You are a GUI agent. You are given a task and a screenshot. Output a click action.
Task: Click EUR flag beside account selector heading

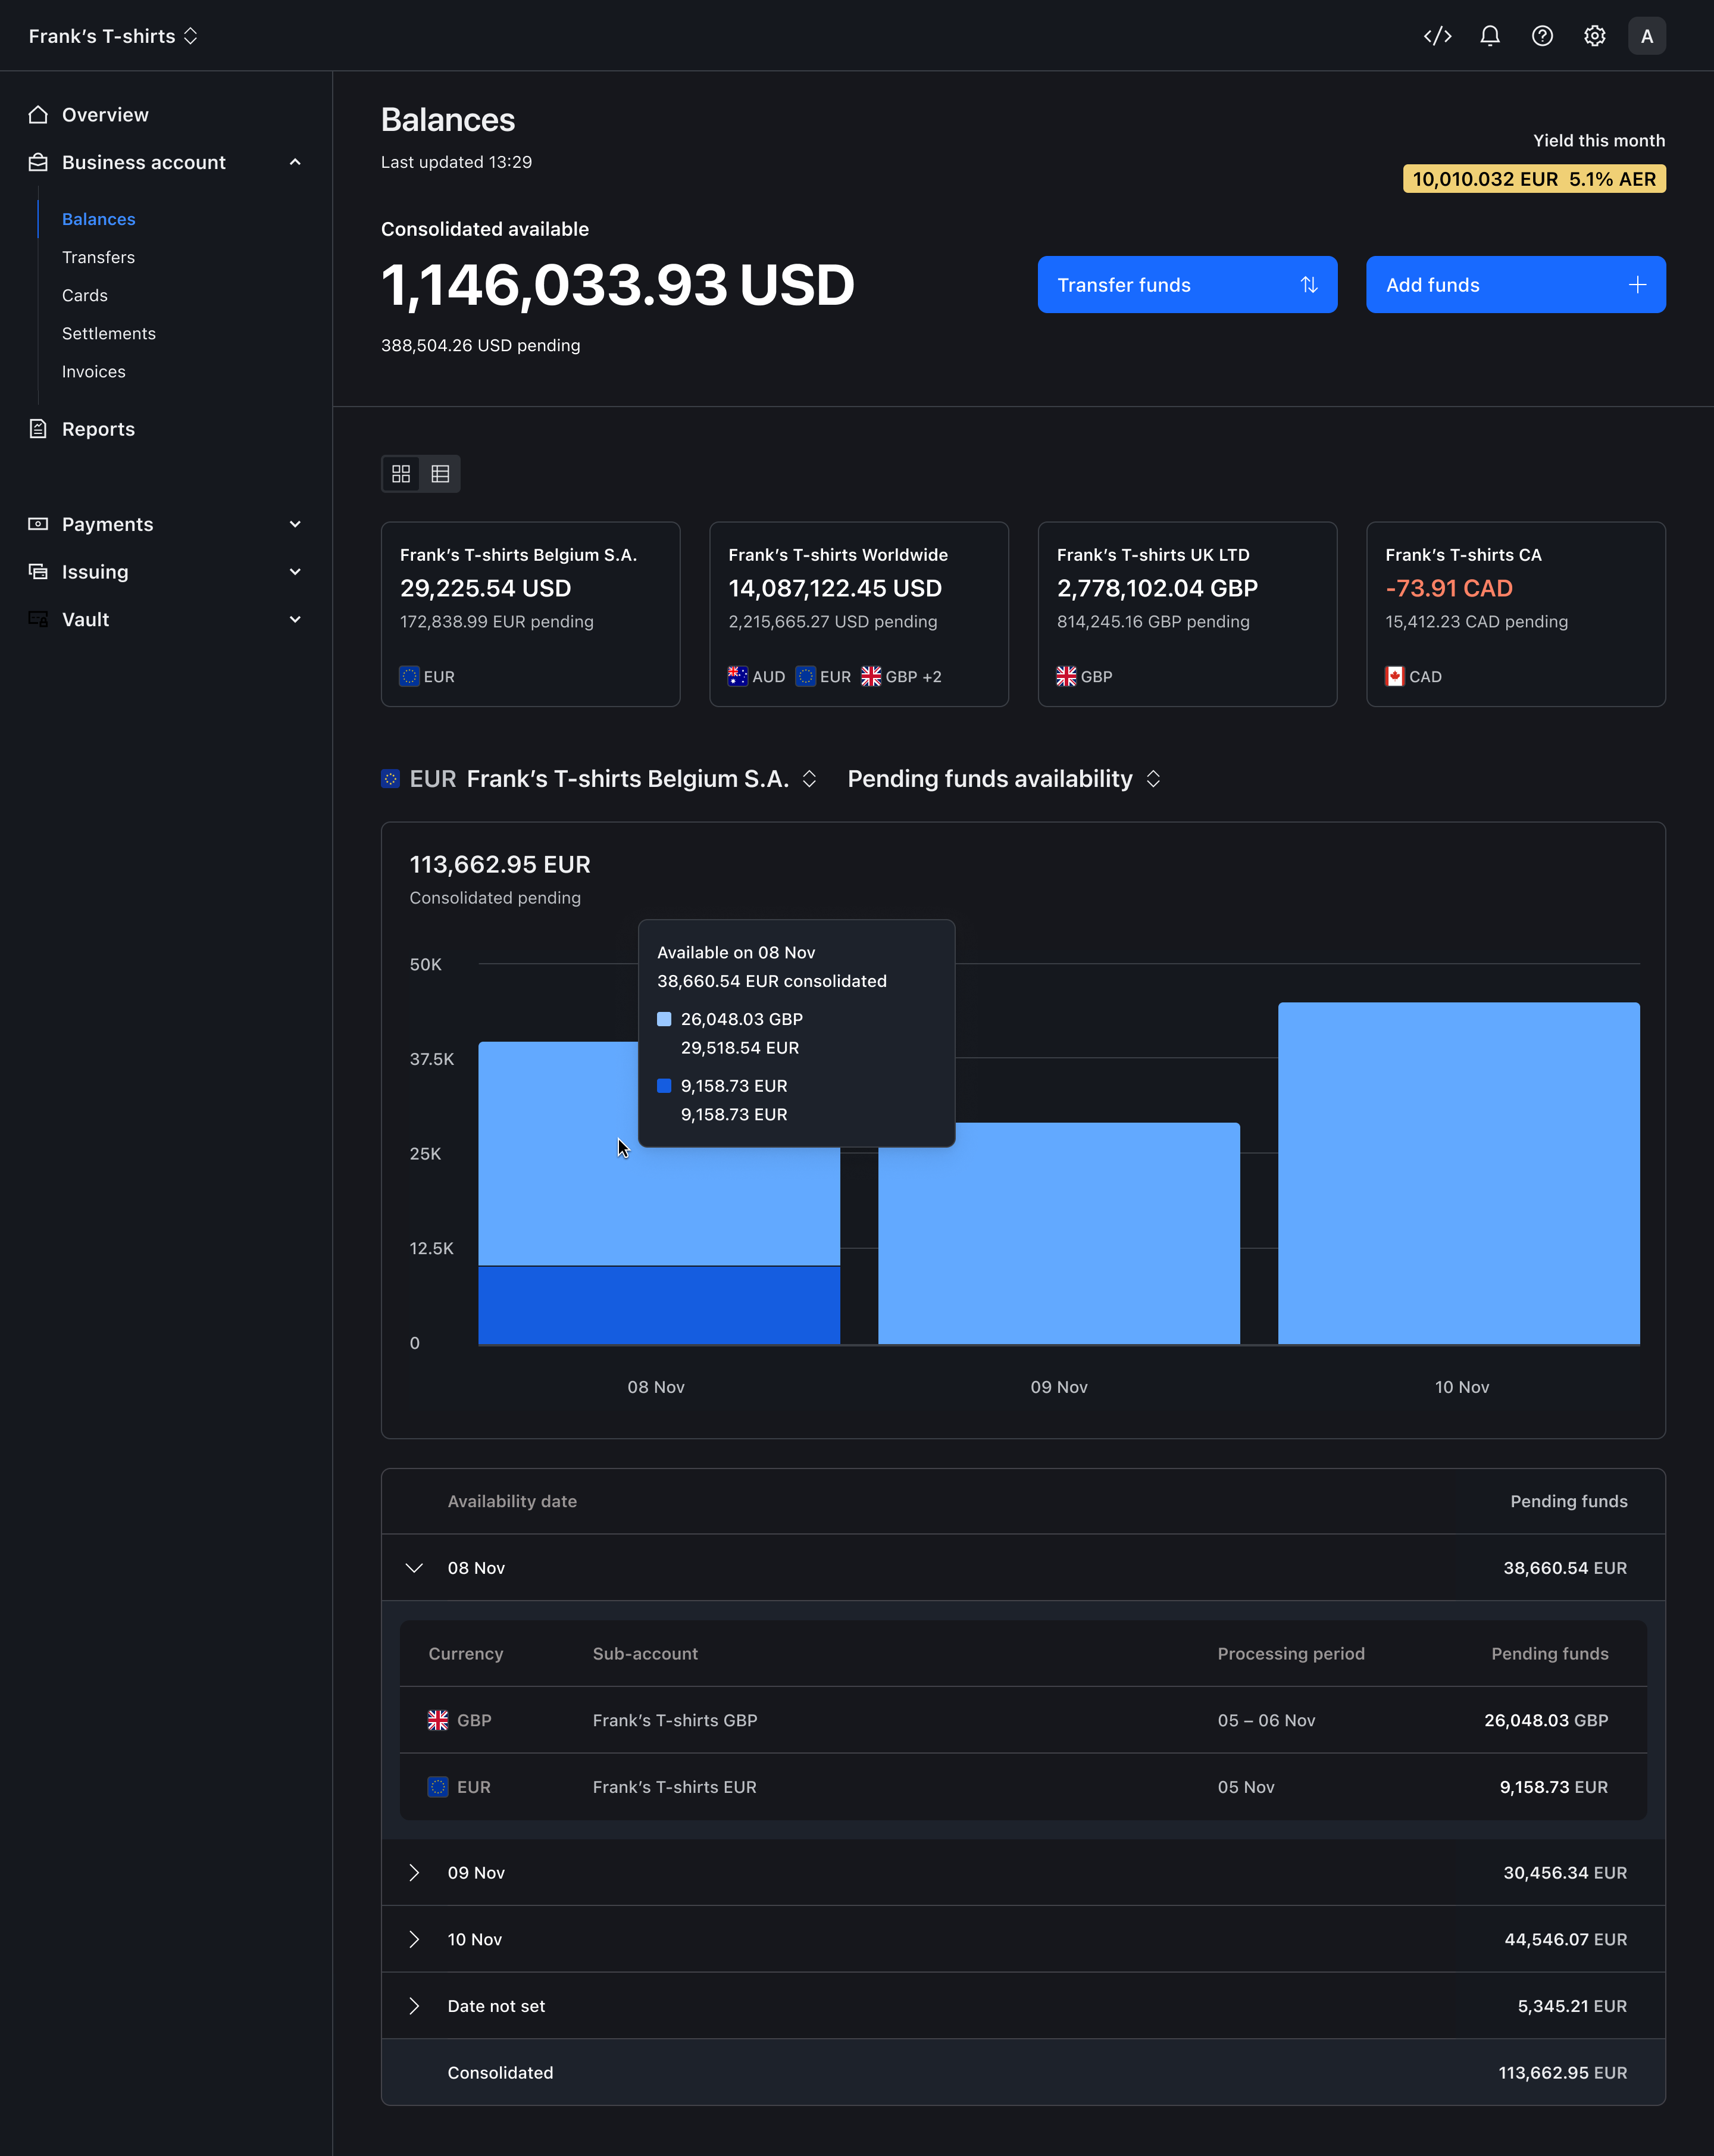391,779
